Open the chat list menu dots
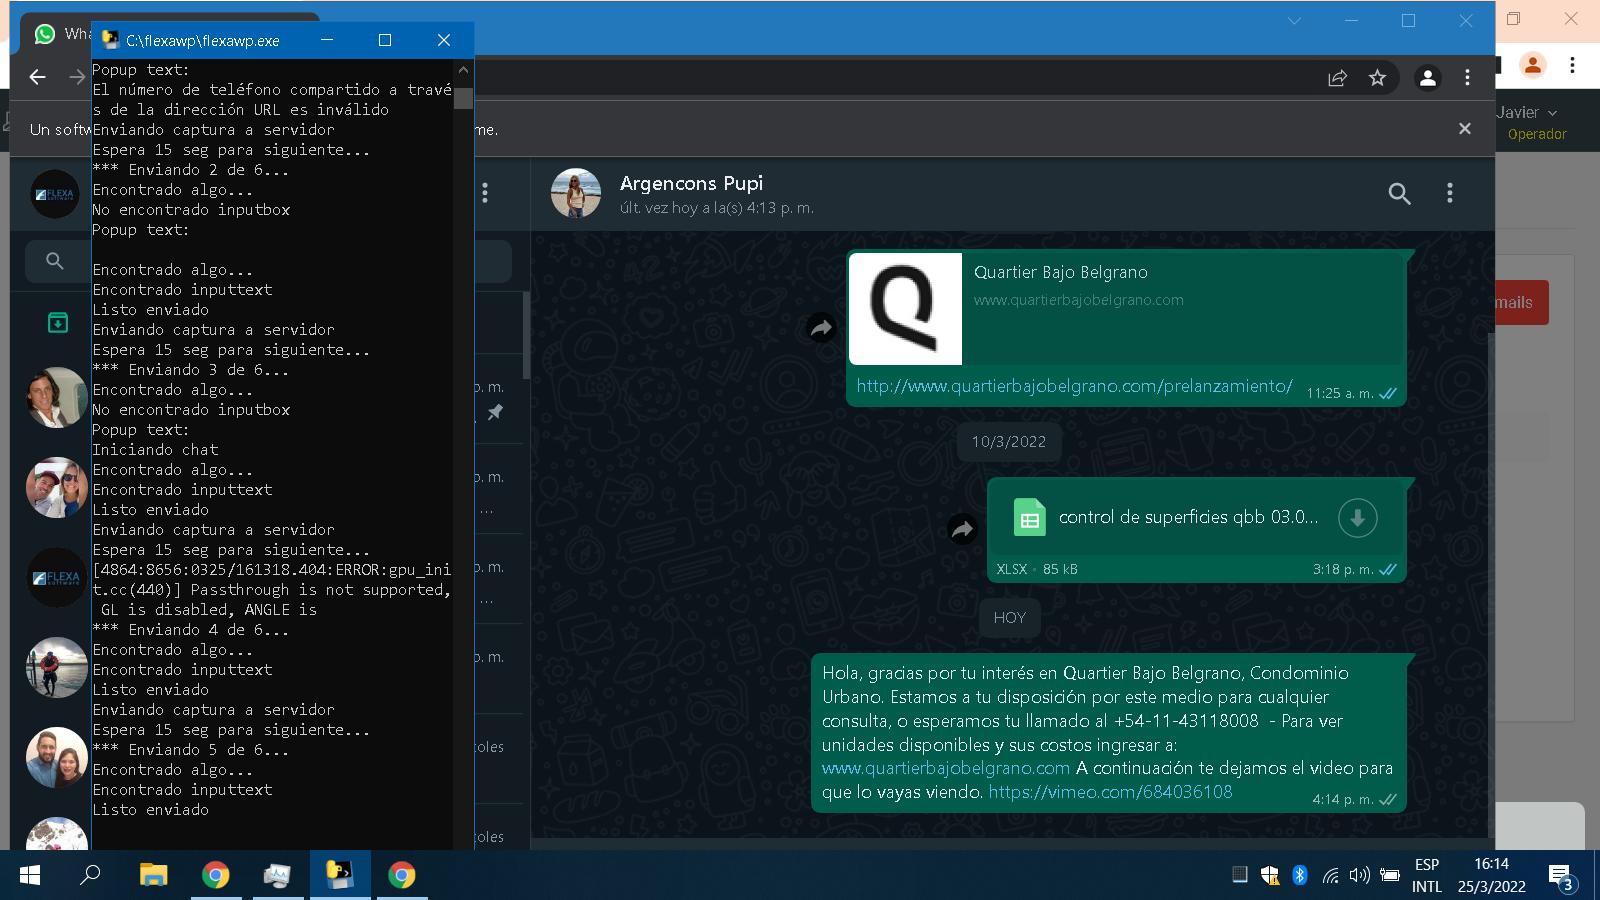 (x=485, y=193)
